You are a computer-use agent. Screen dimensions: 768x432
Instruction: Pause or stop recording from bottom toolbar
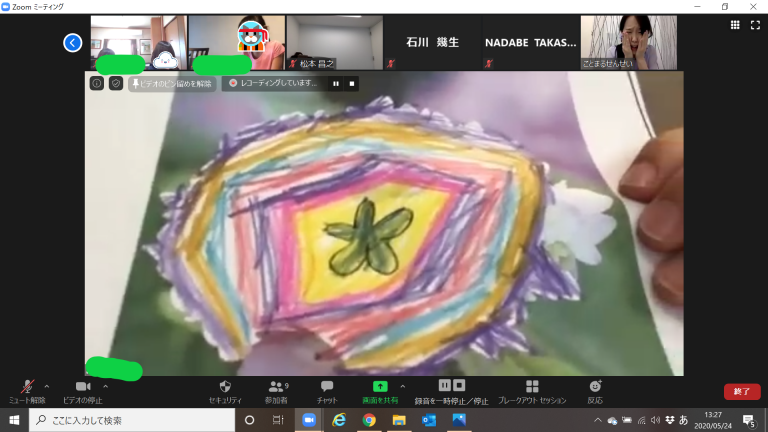pos(451,389)
